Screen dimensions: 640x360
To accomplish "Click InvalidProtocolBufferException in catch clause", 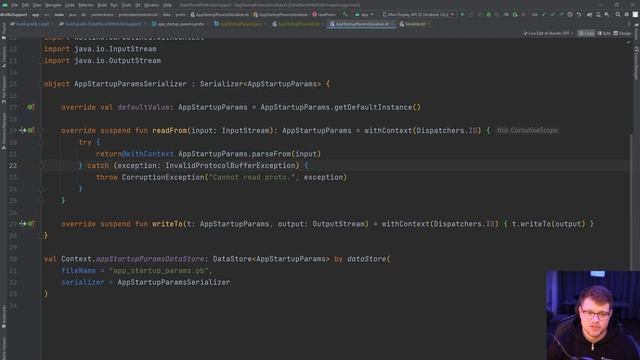I will pos(229,166).
